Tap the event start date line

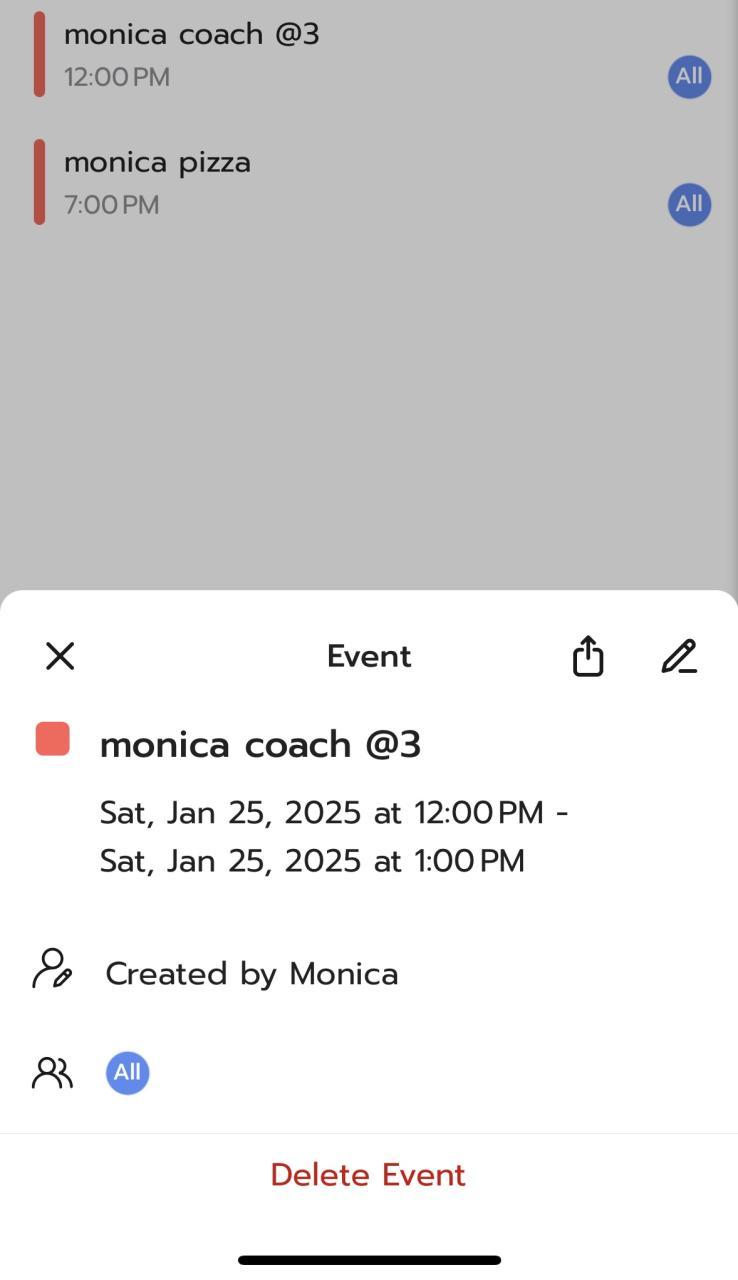coord(334,813)
